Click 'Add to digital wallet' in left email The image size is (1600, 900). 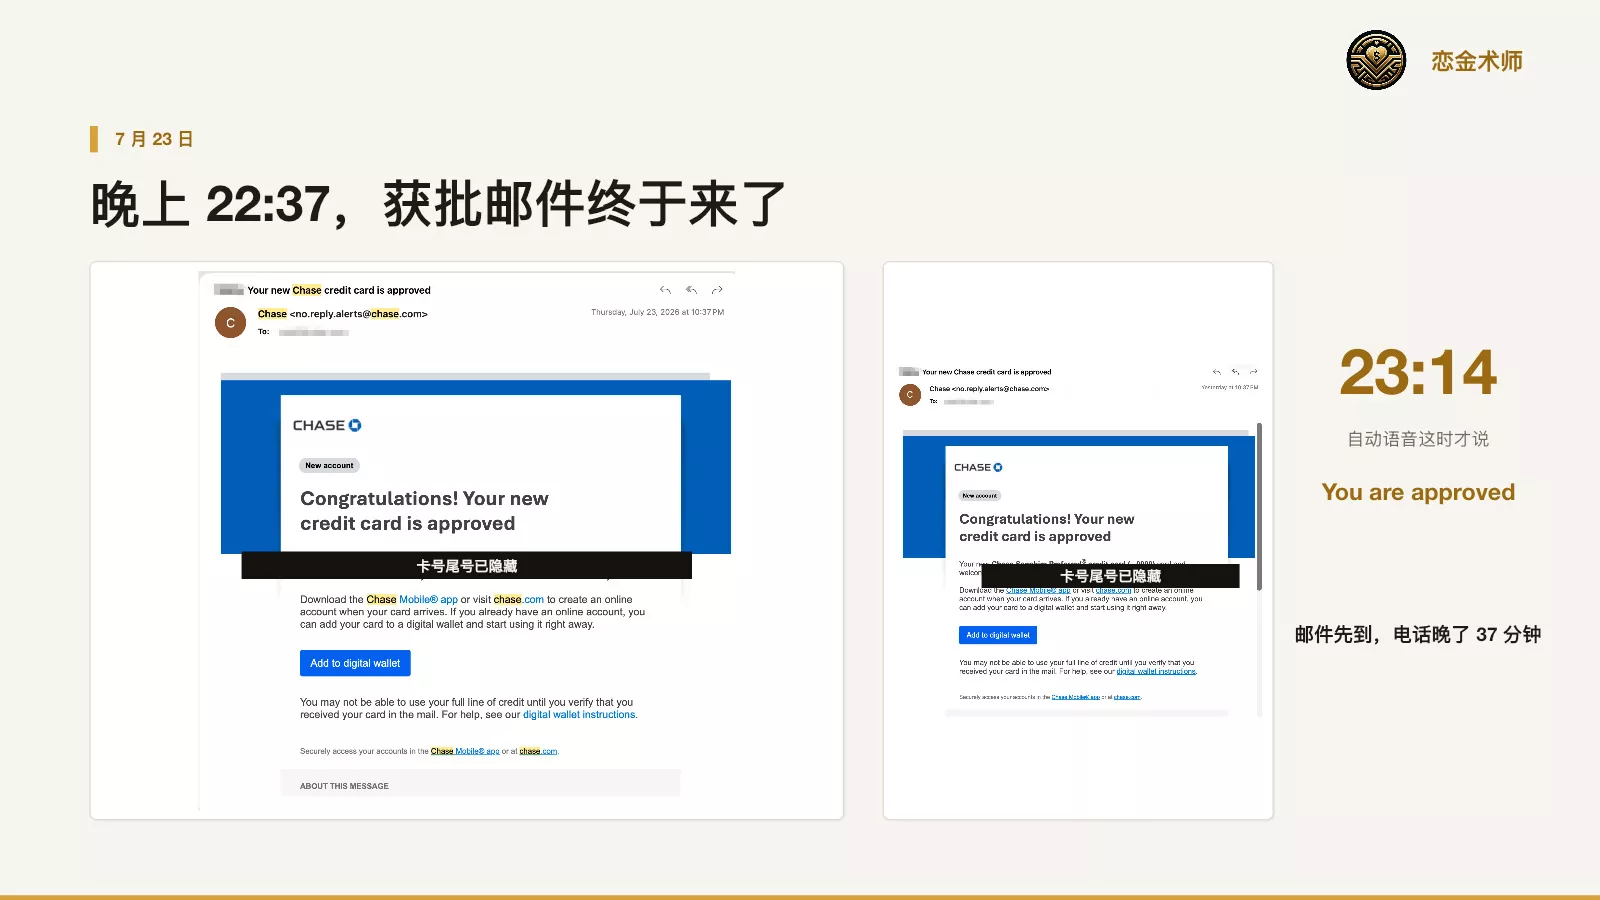(355, 663)
